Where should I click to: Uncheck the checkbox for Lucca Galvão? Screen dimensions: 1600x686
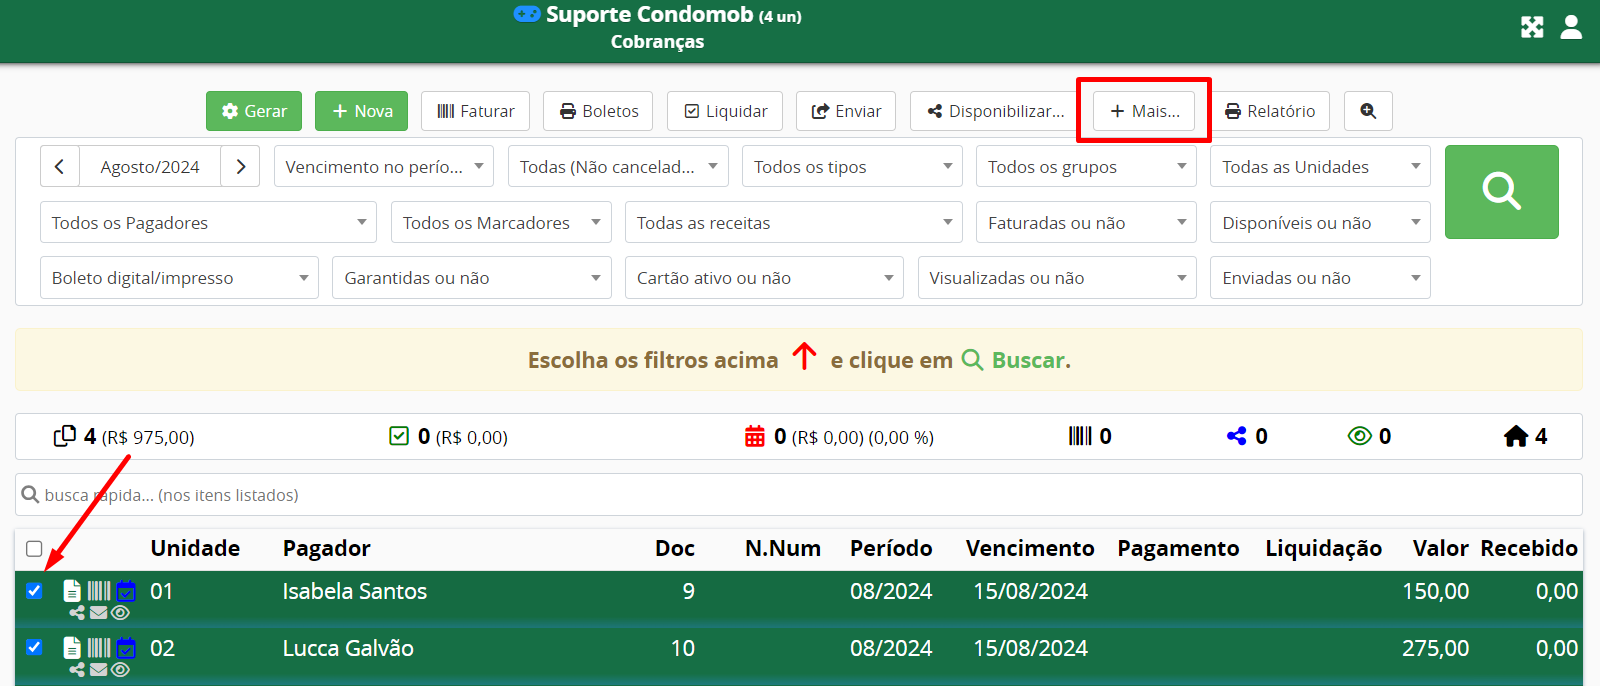pos(34,647)
